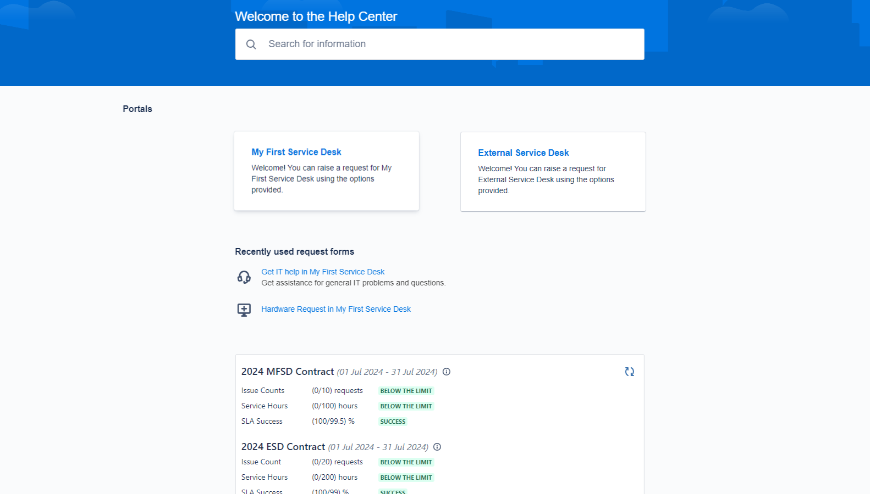Click the monitor icon beside Hardware Request
Screen dimensions: 870x494
244,309
